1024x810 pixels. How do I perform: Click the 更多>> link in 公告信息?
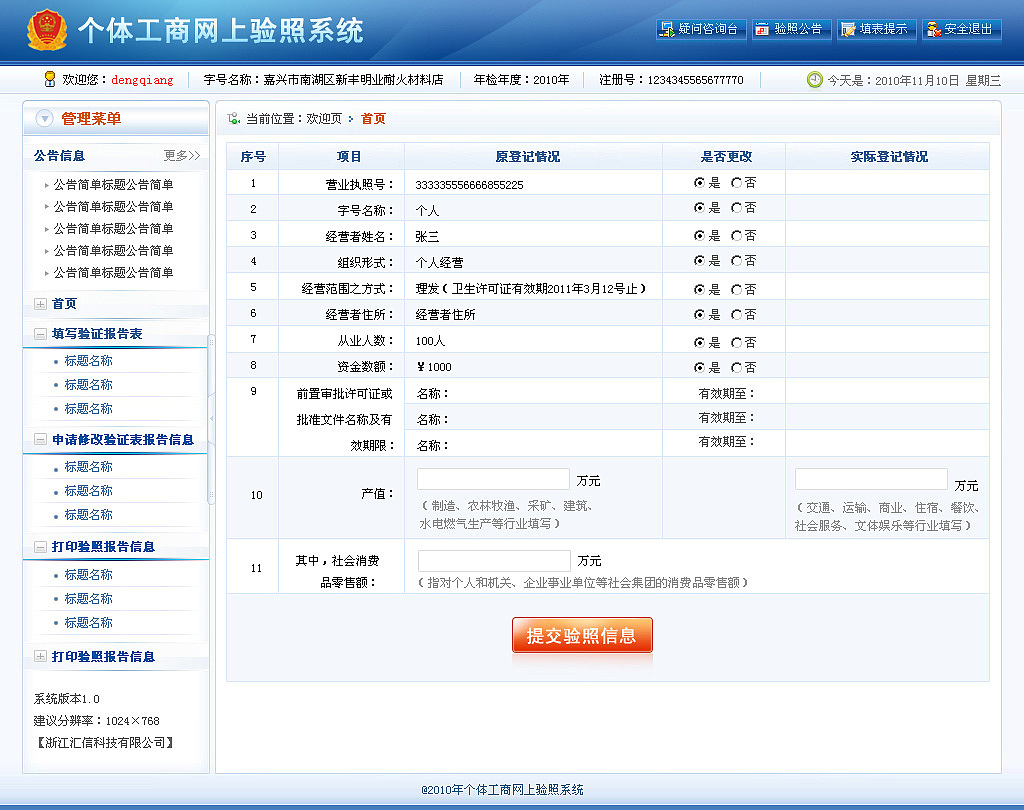pos(182,155)
